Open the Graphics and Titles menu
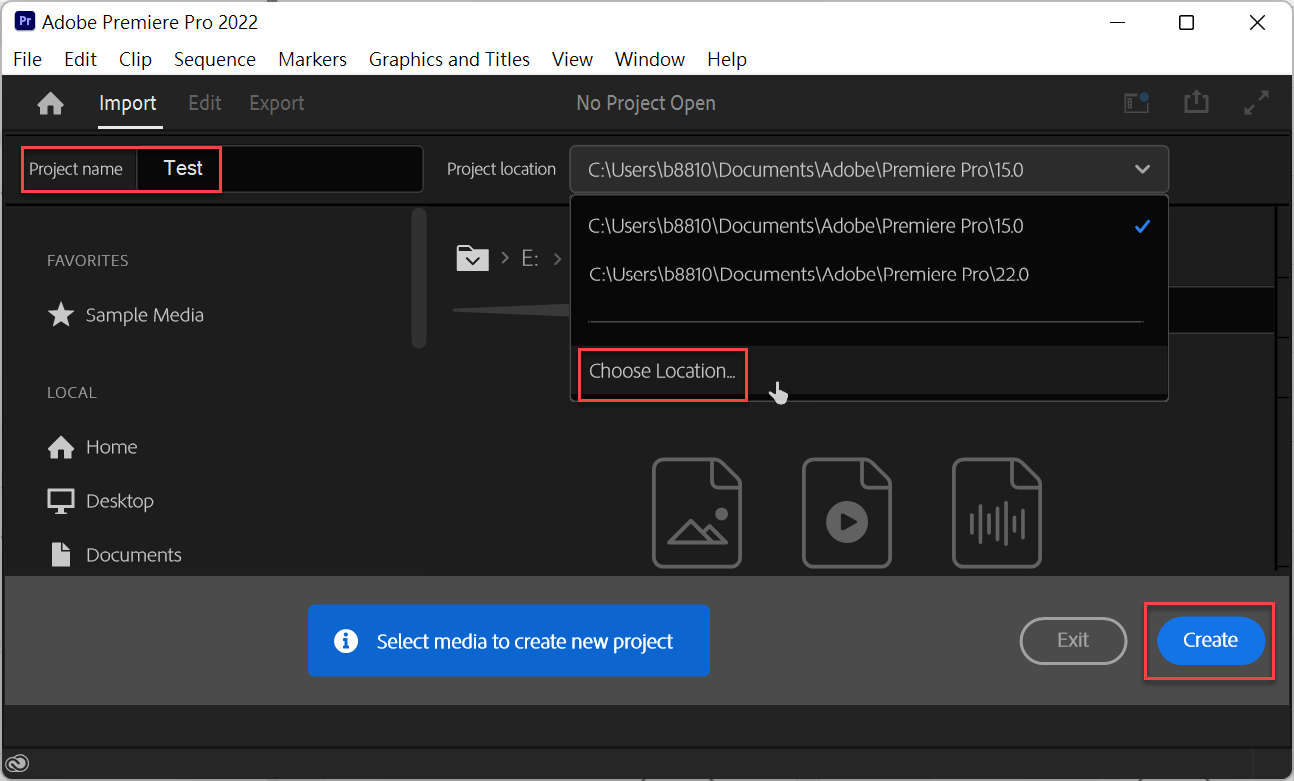The width and height of the screenshot is (1294, 781). coord(450,59)
